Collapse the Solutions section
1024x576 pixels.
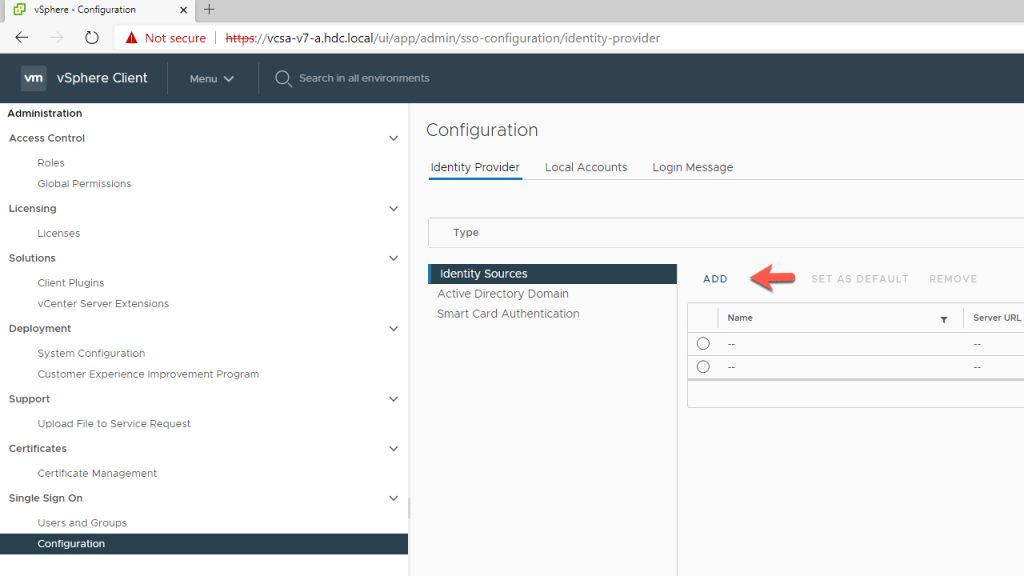pos(393,259)
